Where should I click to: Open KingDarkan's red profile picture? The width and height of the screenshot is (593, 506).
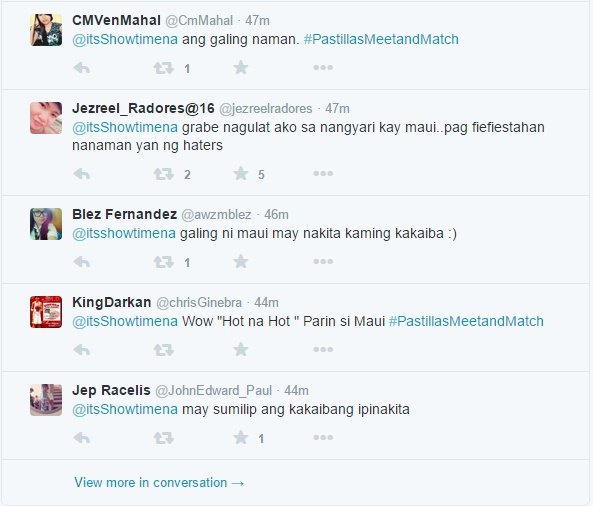[x=46, y=312]
